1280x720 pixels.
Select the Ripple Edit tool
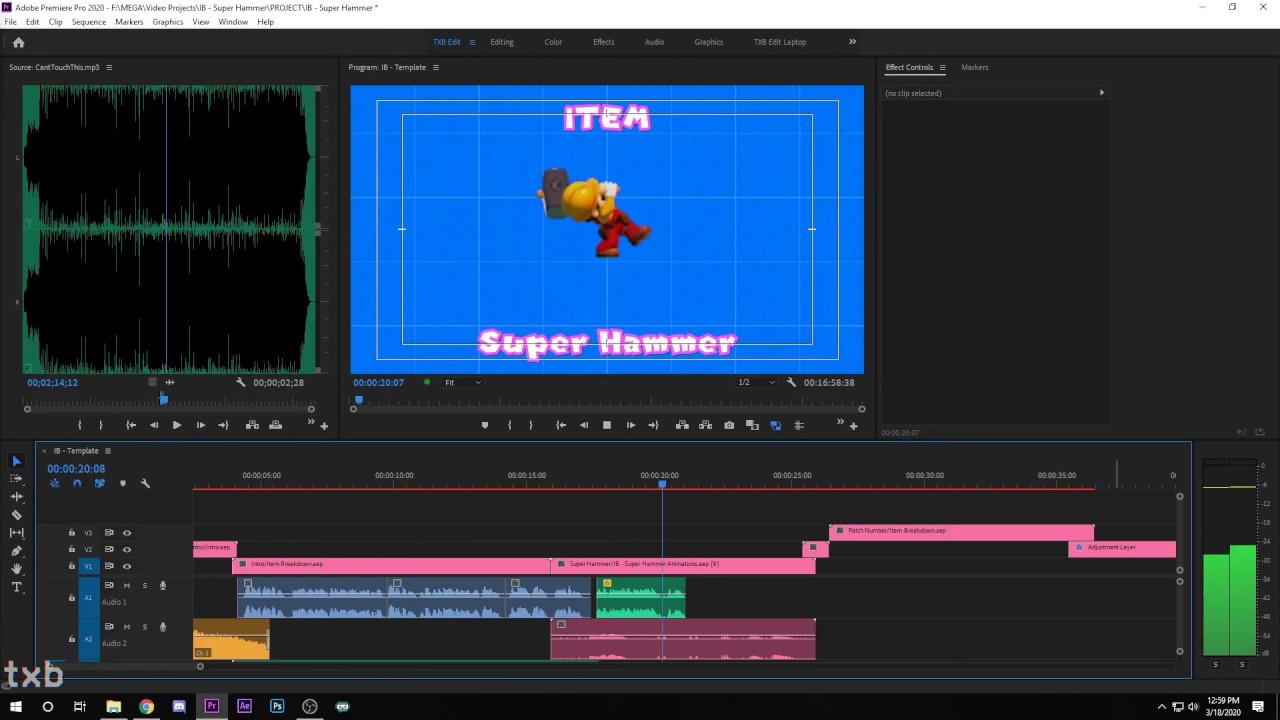pos(16,497)
